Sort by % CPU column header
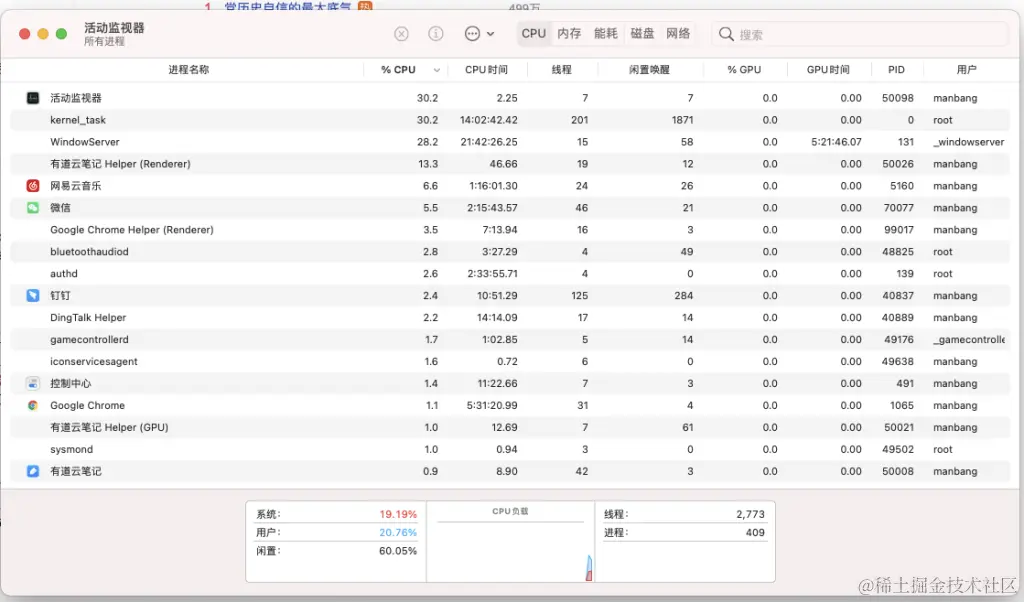This screenshot has width=1024, height=602. click(398, 70)
